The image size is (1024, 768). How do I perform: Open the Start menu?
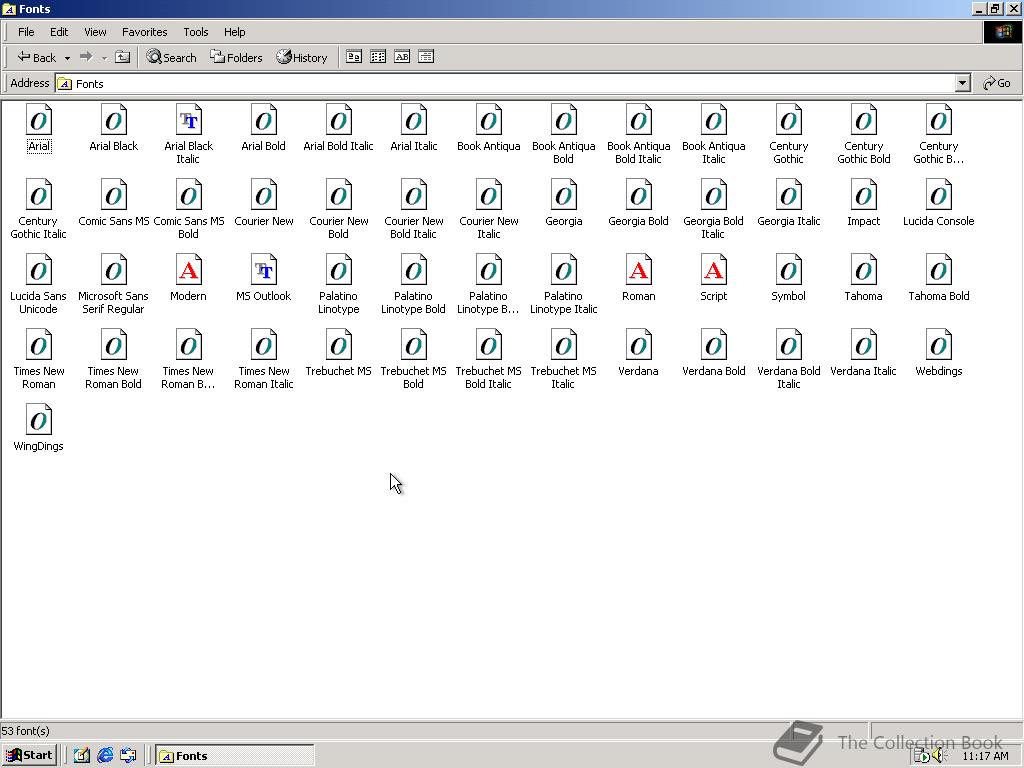[x=29, y=756]
